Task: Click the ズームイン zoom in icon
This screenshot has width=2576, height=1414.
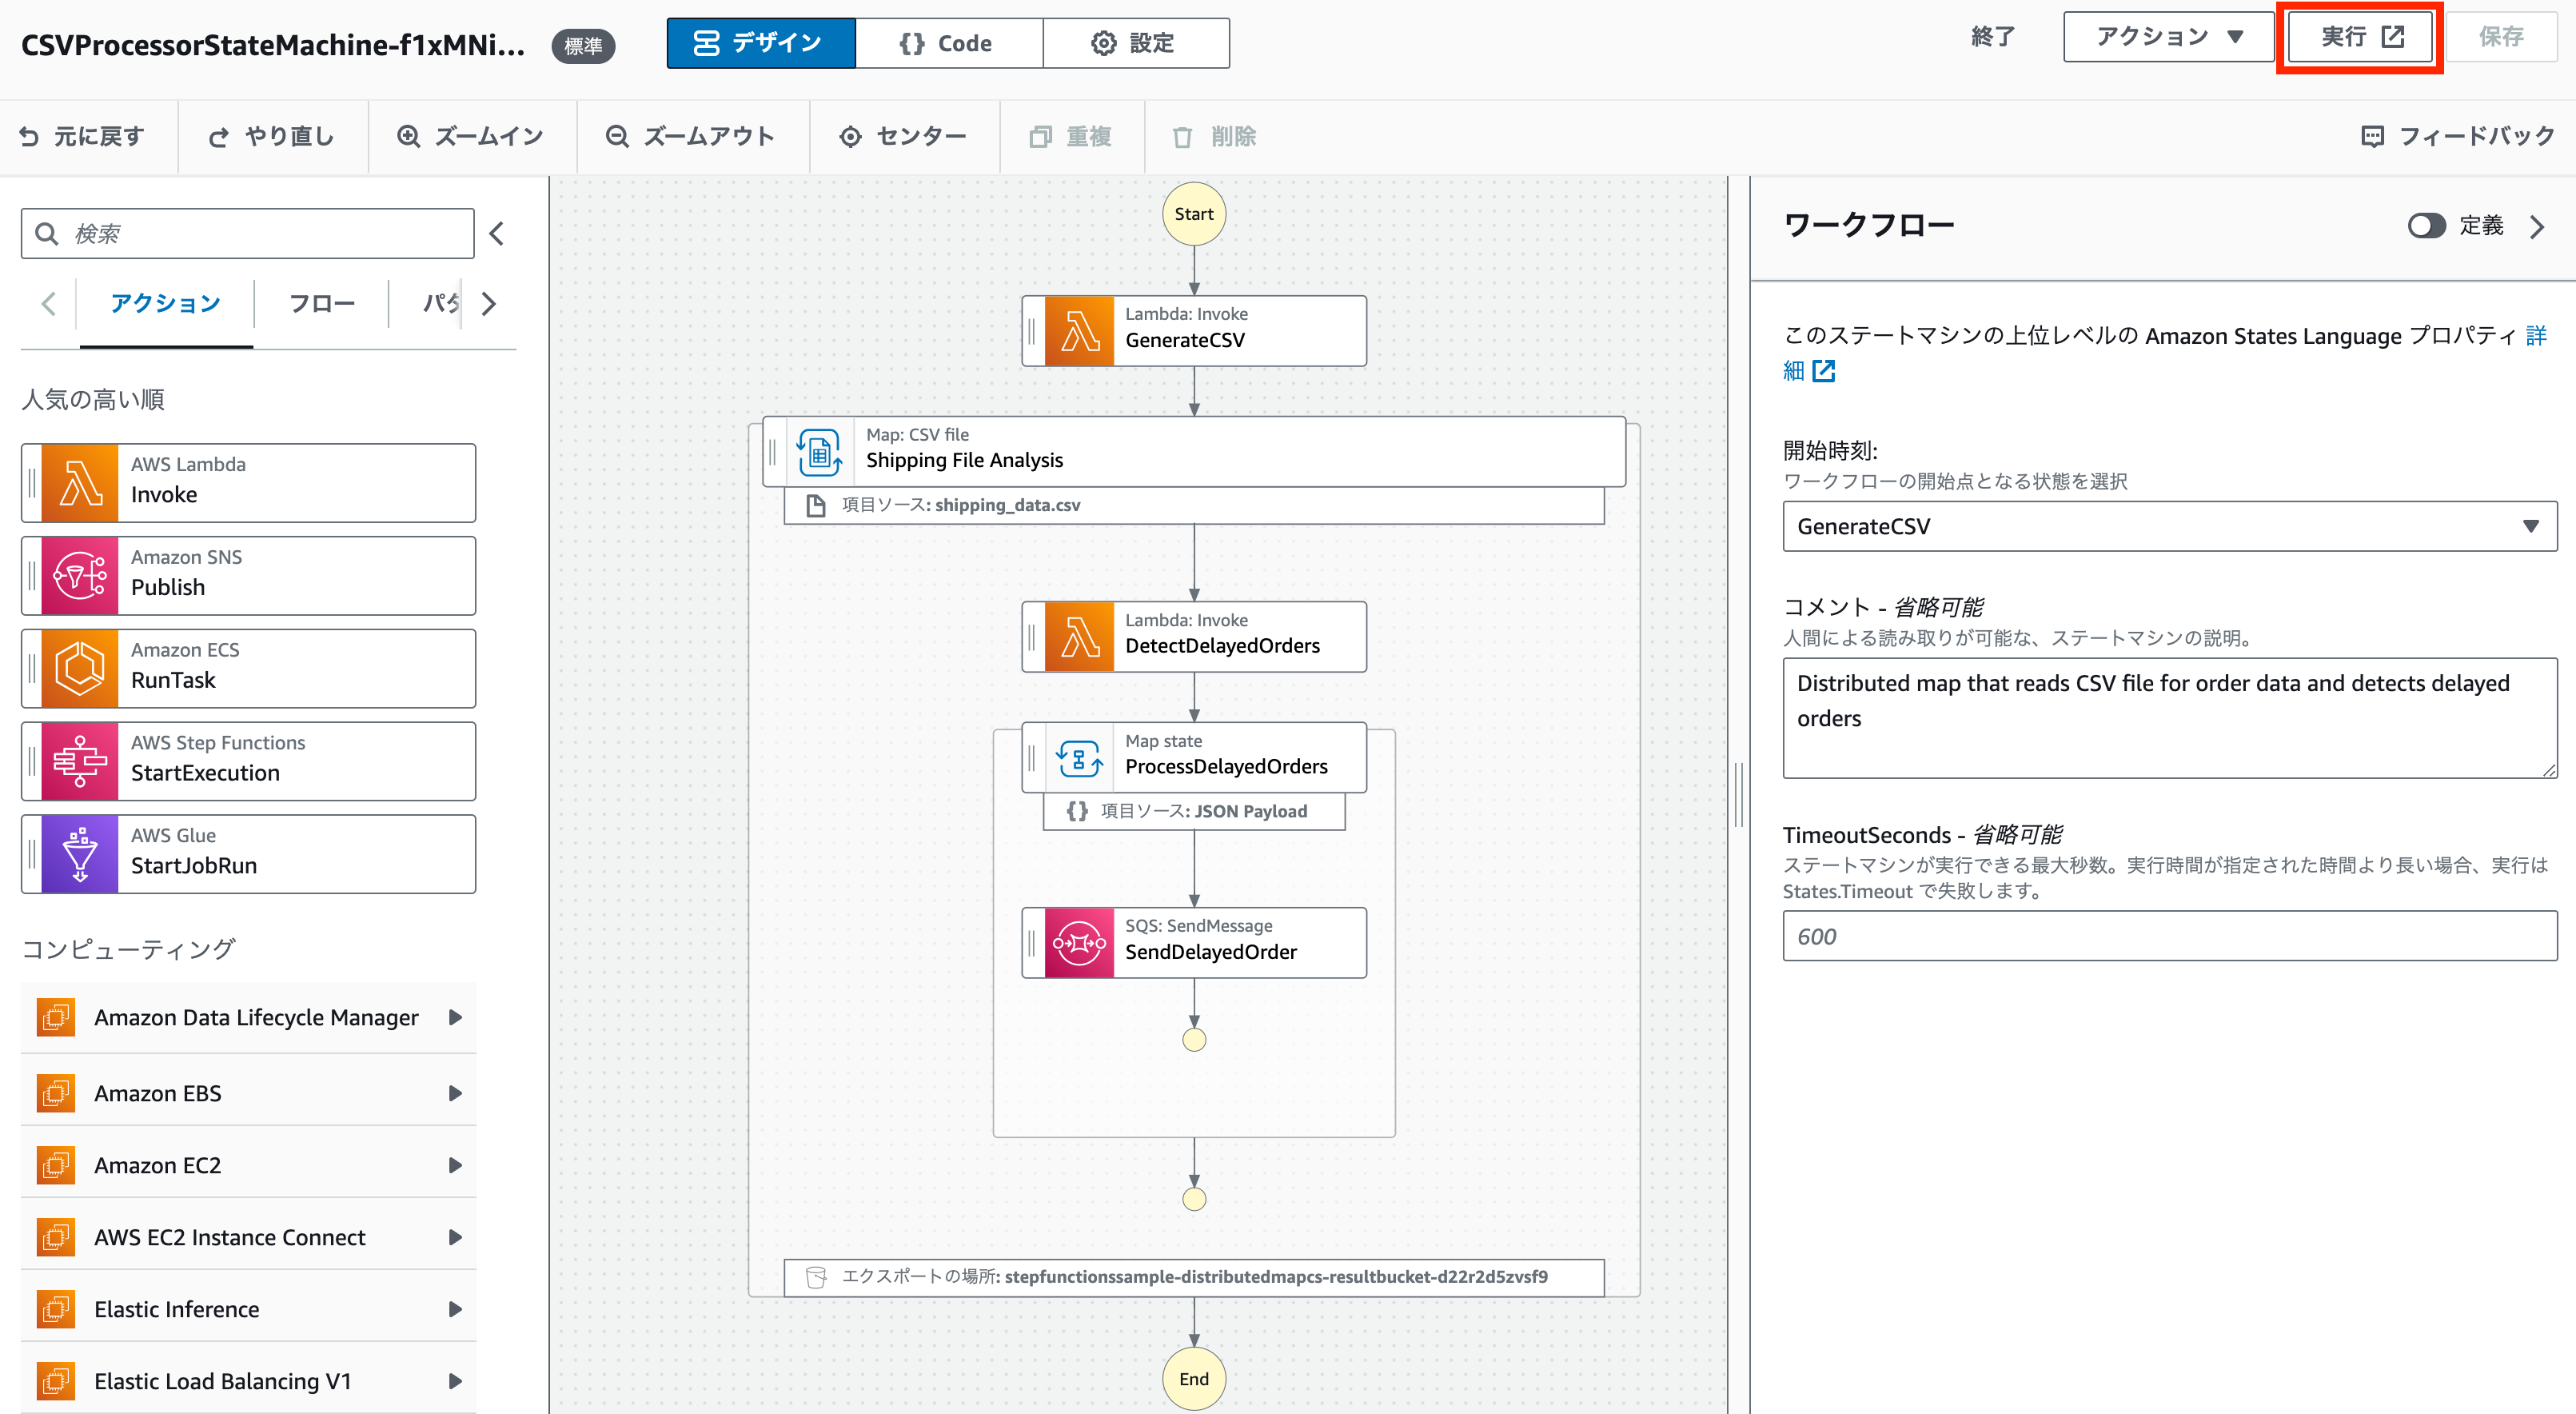Action: coord(408,136)
